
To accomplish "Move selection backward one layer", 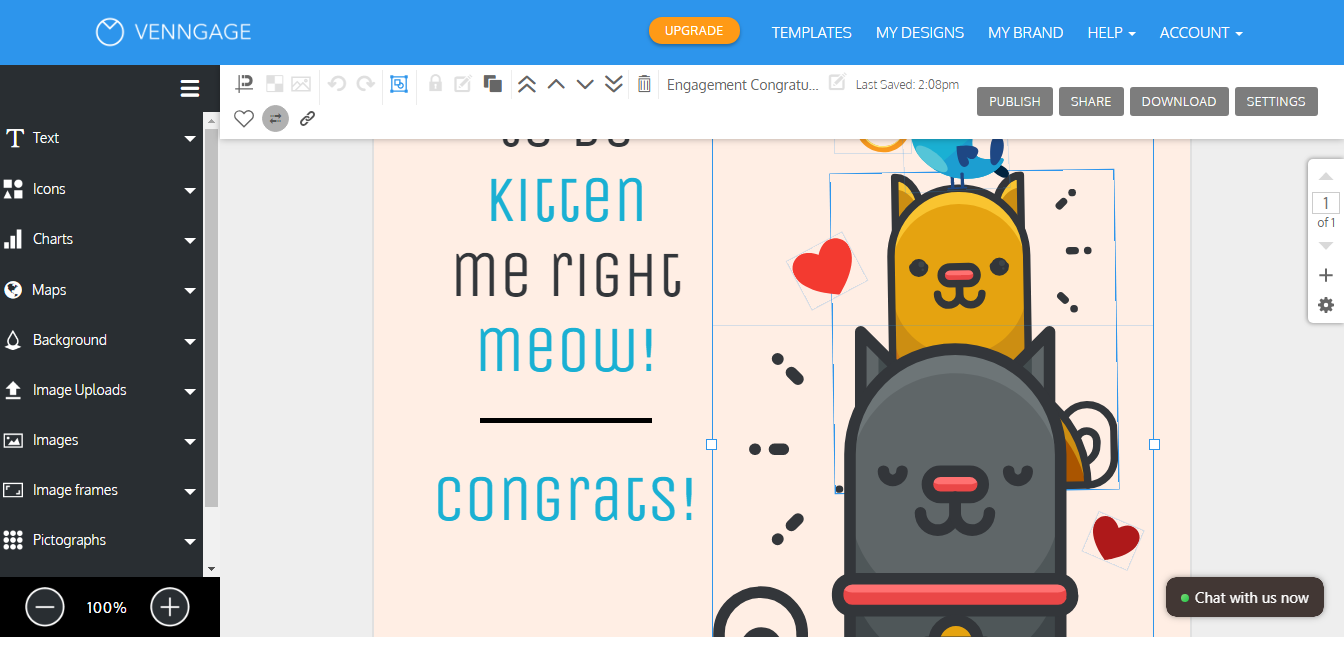I will click(585, 84).
